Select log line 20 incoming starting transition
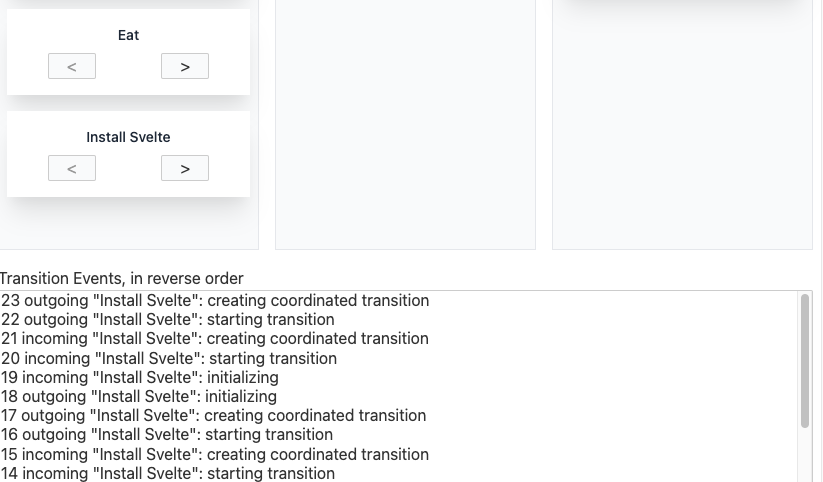Image resolution: width=823 pixels, height=482 pixels. pyautogui.click(x=169, y=358)
